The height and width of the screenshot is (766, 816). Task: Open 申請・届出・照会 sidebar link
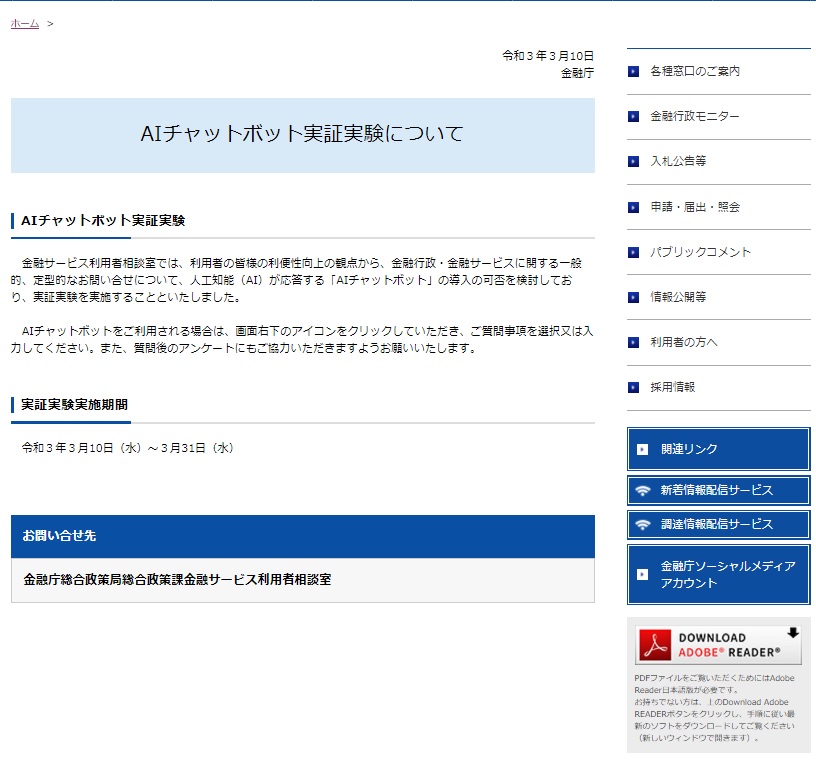(695, 207)
